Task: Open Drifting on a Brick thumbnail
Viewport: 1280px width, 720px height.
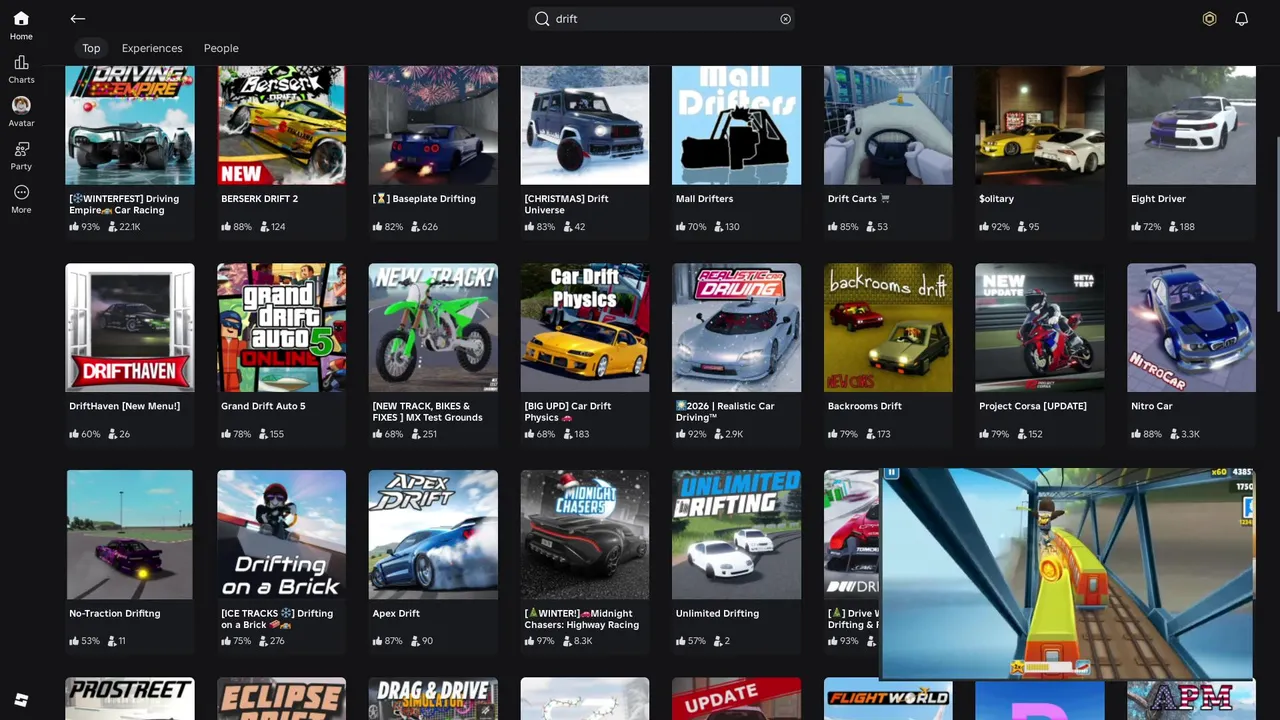Action: pyautogui.click(x=282, y=535)
